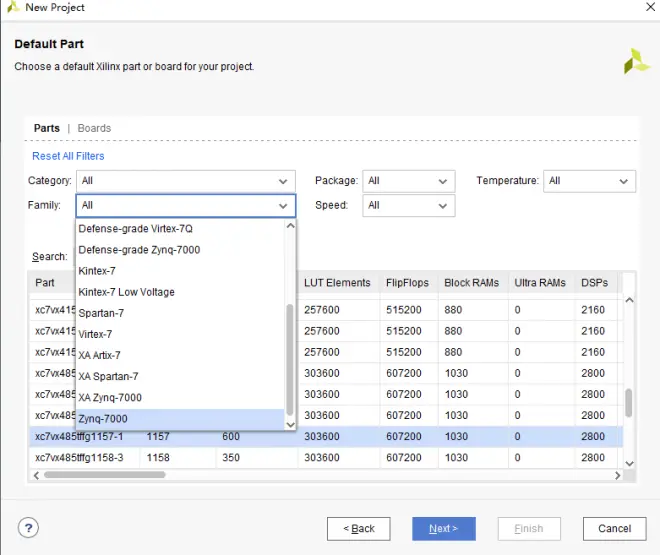The height and width of the screenshot is (555, 660).
Task: Open the Speed dropdown
Action: (x=409, y=205)
